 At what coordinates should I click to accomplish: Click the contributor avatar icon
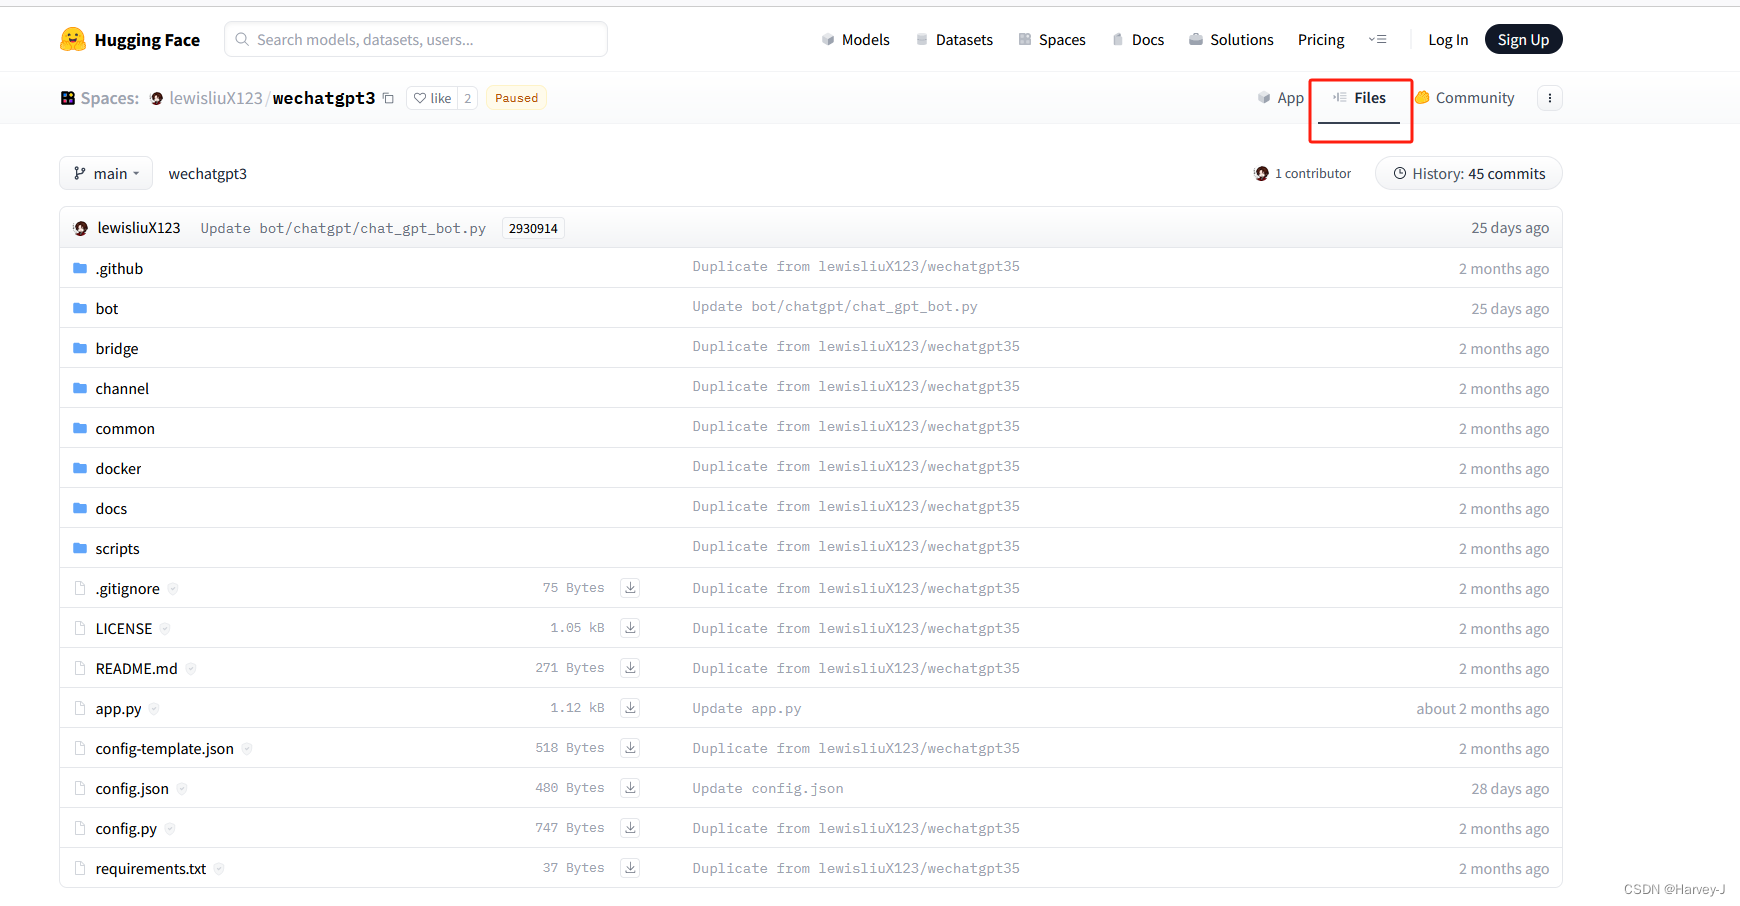pyautogui.click(x=1262, y=174)
